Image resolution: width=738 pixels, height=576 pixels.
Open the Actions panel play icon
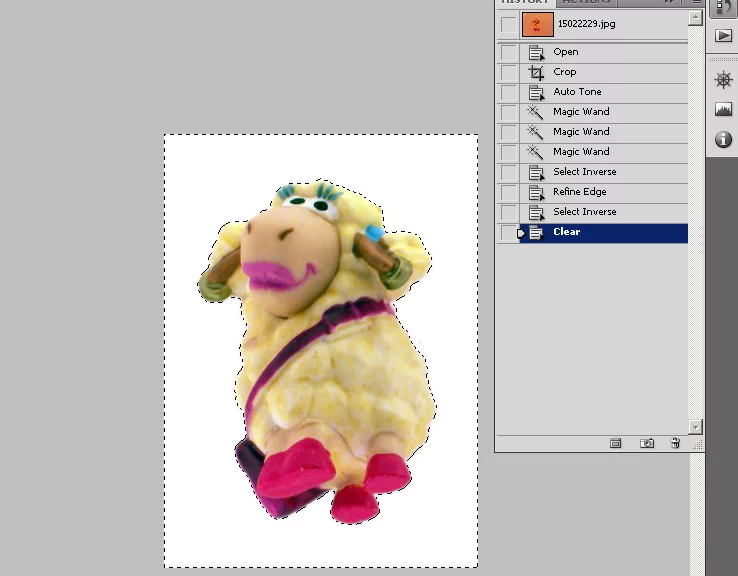point(723,36)
